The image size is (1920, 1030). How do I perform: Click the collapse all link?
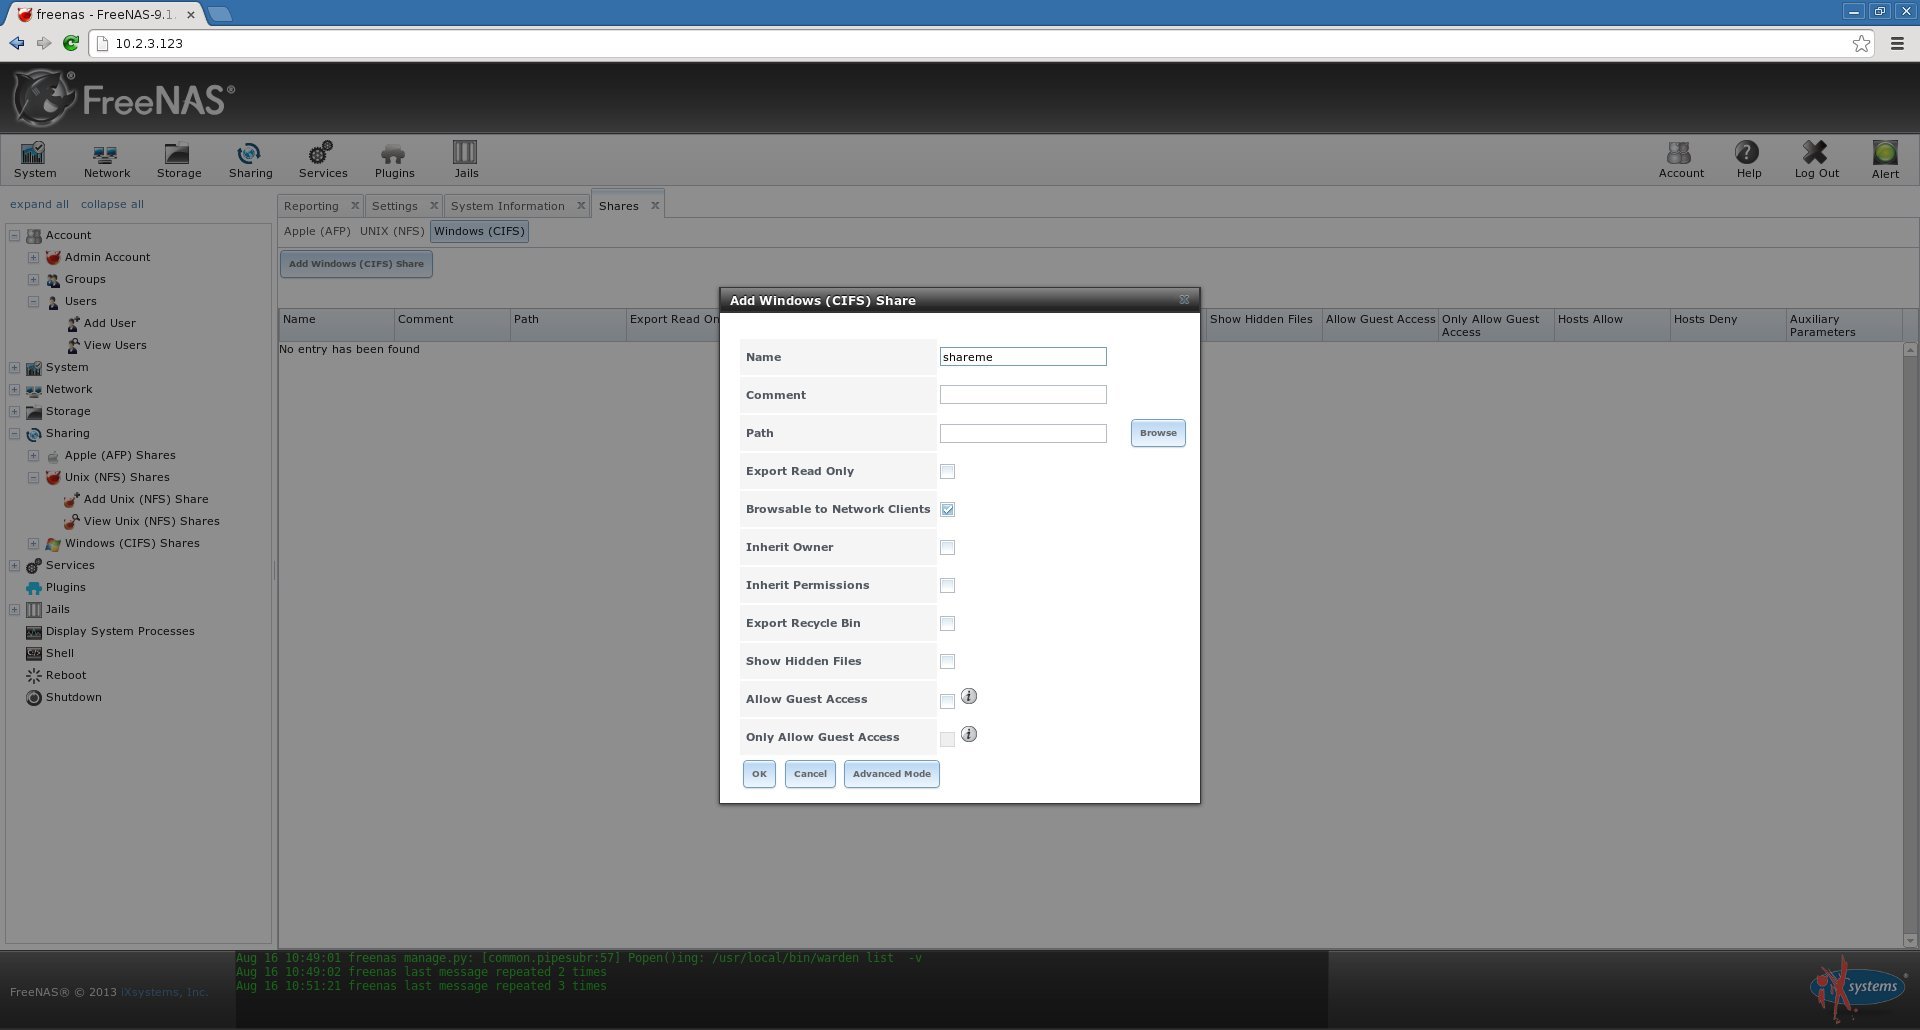pos(112,204)
